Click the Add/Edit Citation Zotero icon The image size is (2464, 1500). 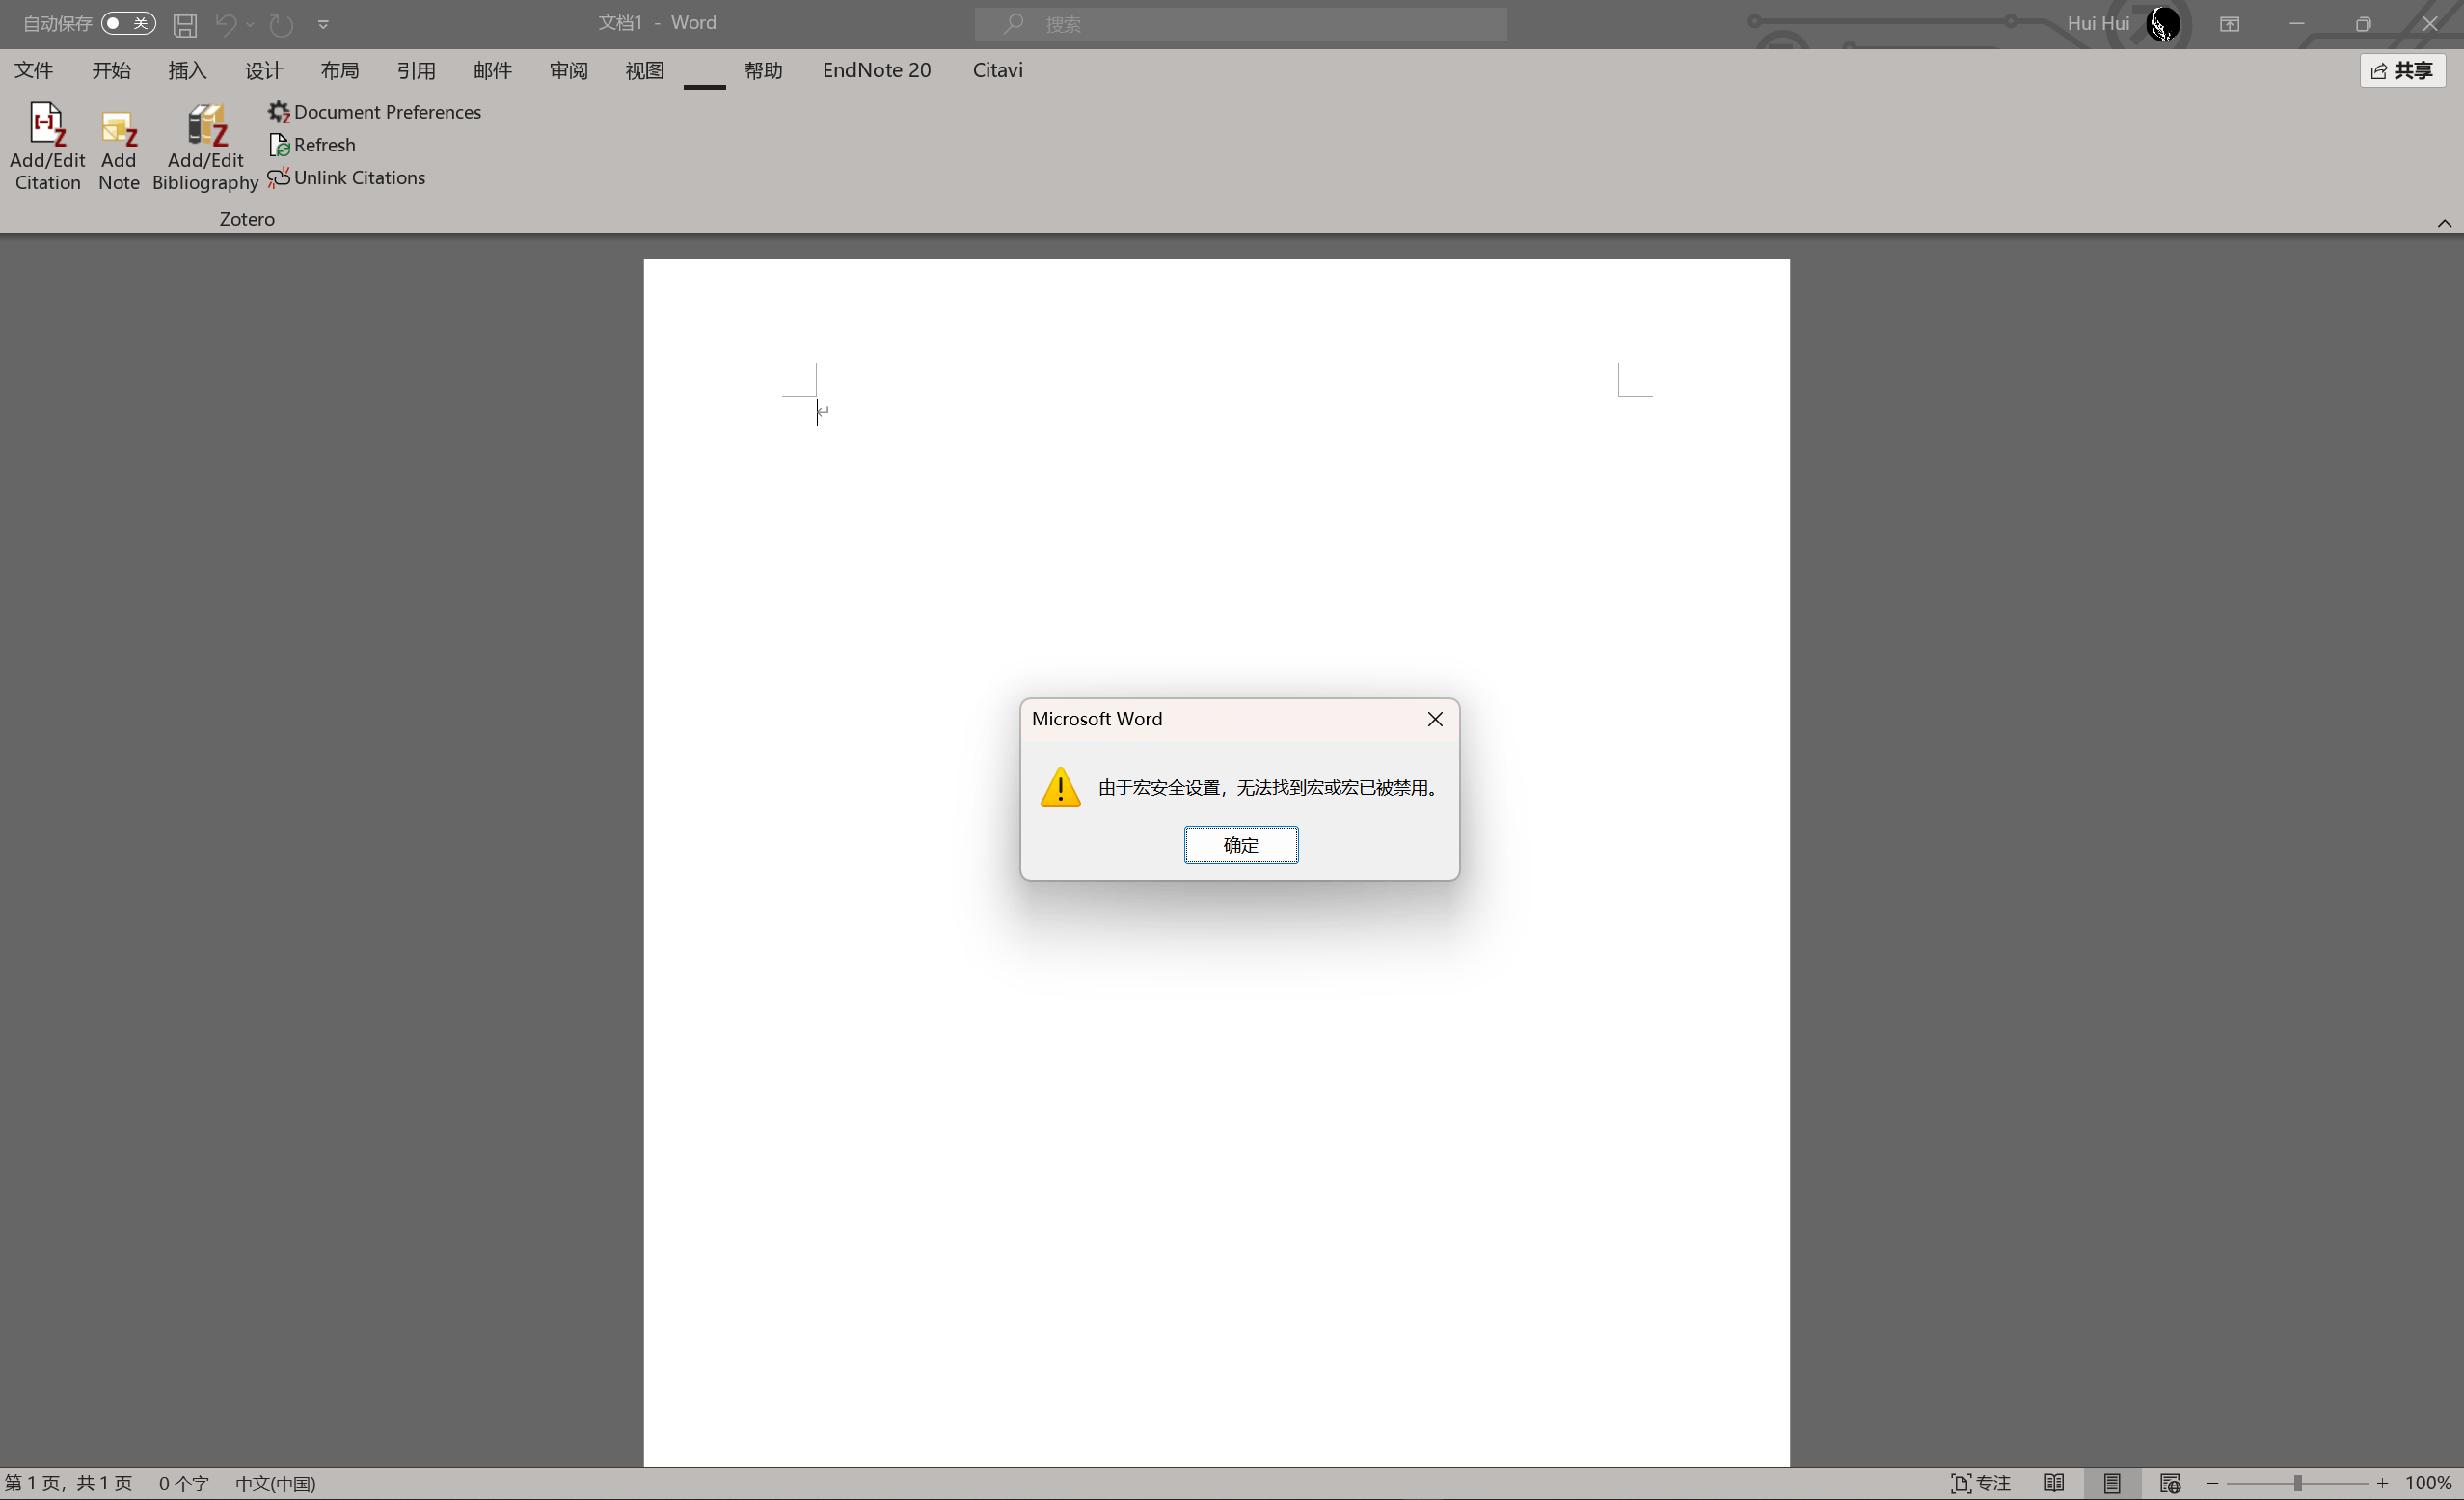coord(47,125)
